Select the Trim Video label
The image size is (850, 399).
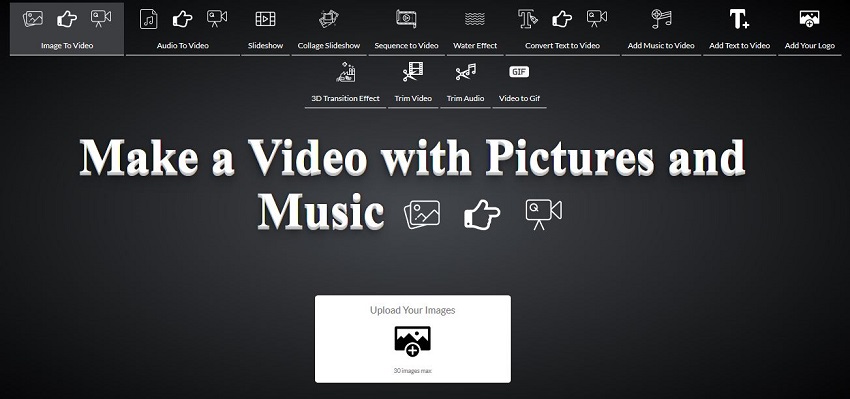pyautogui.click(x=413, y=98)
